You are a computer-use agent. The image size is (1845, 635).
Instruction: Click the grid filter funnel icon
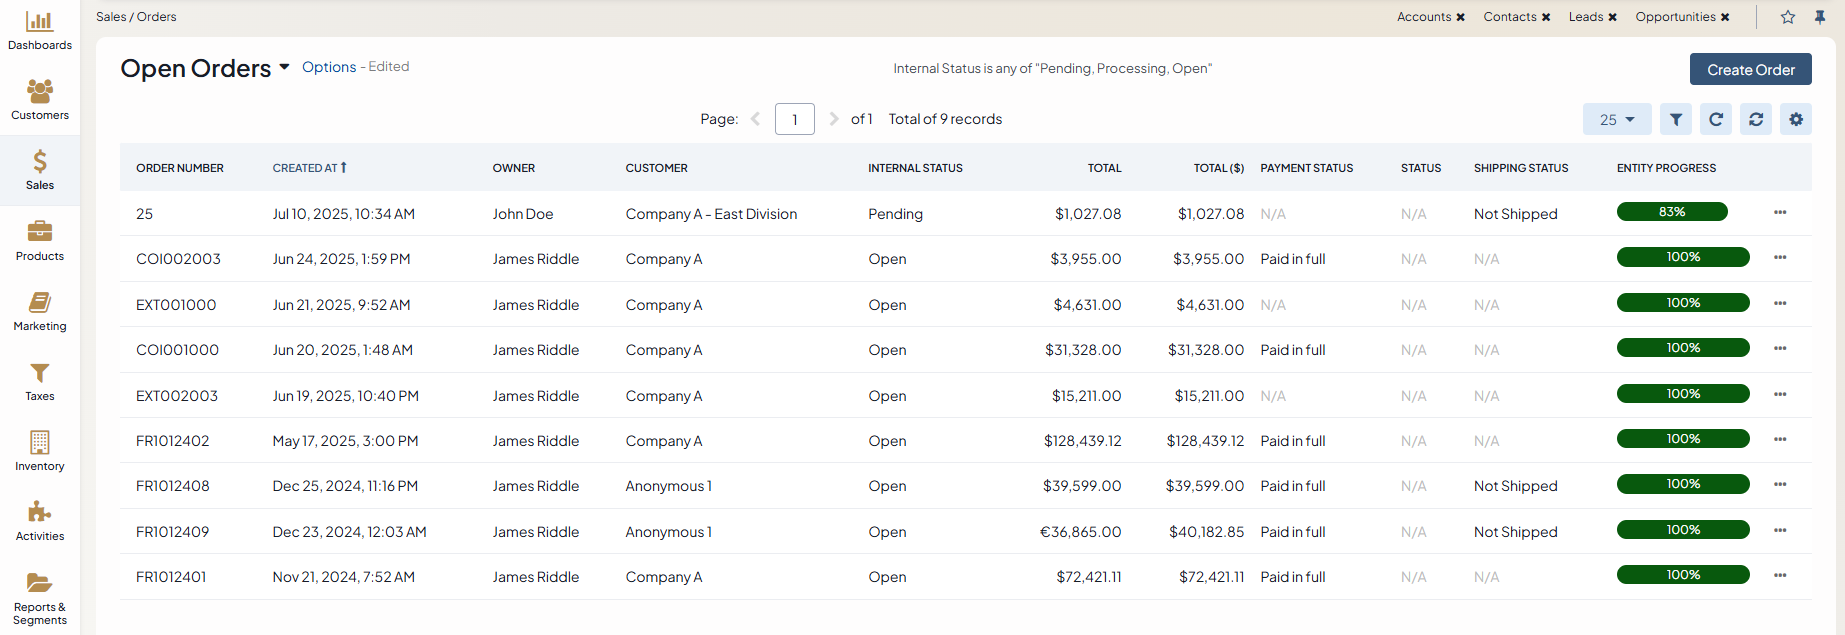pos(1676,119)
